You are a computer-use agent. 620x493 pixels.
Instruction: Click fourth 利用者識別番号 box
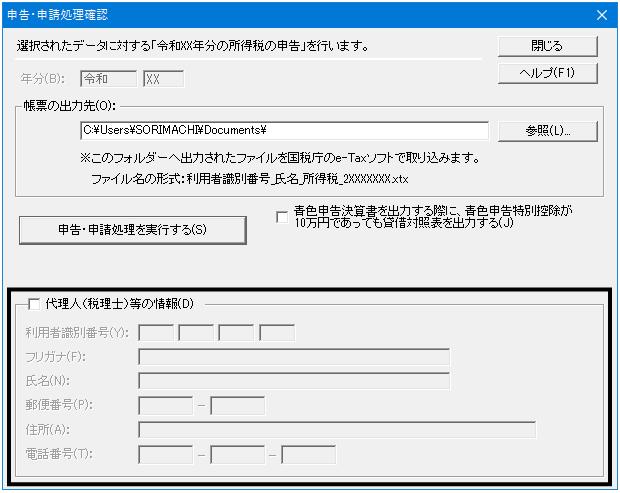277,332
